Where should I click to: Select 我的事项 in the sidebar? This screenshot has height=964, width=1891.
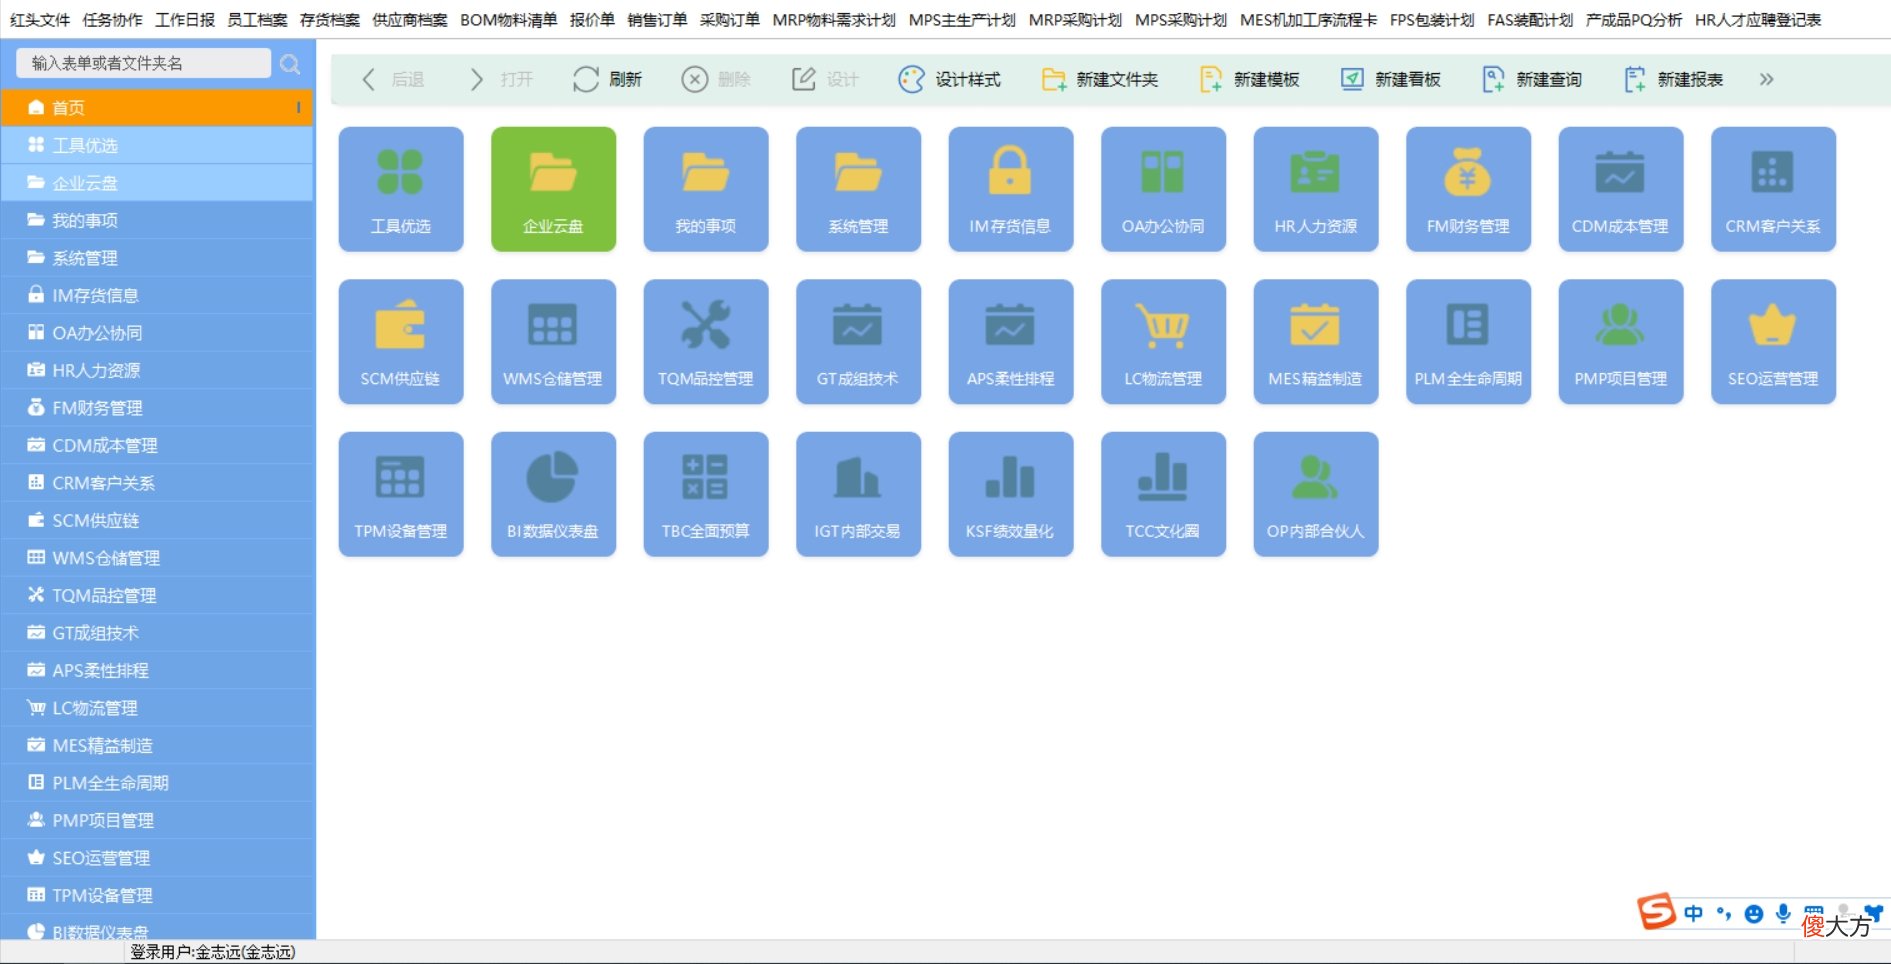pyautogui.click(x=157, y=220)
